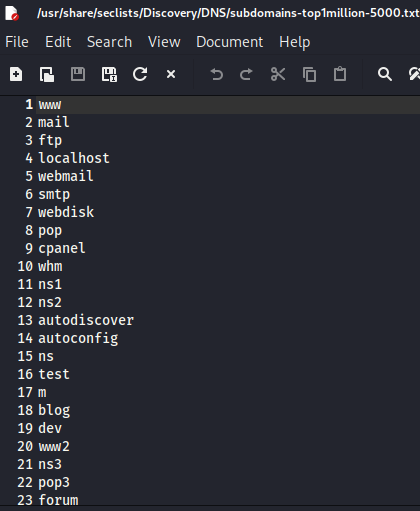Click the 'ns1' entry
Image resolution: width=420 pixels, height=511 pixels.
50,284
